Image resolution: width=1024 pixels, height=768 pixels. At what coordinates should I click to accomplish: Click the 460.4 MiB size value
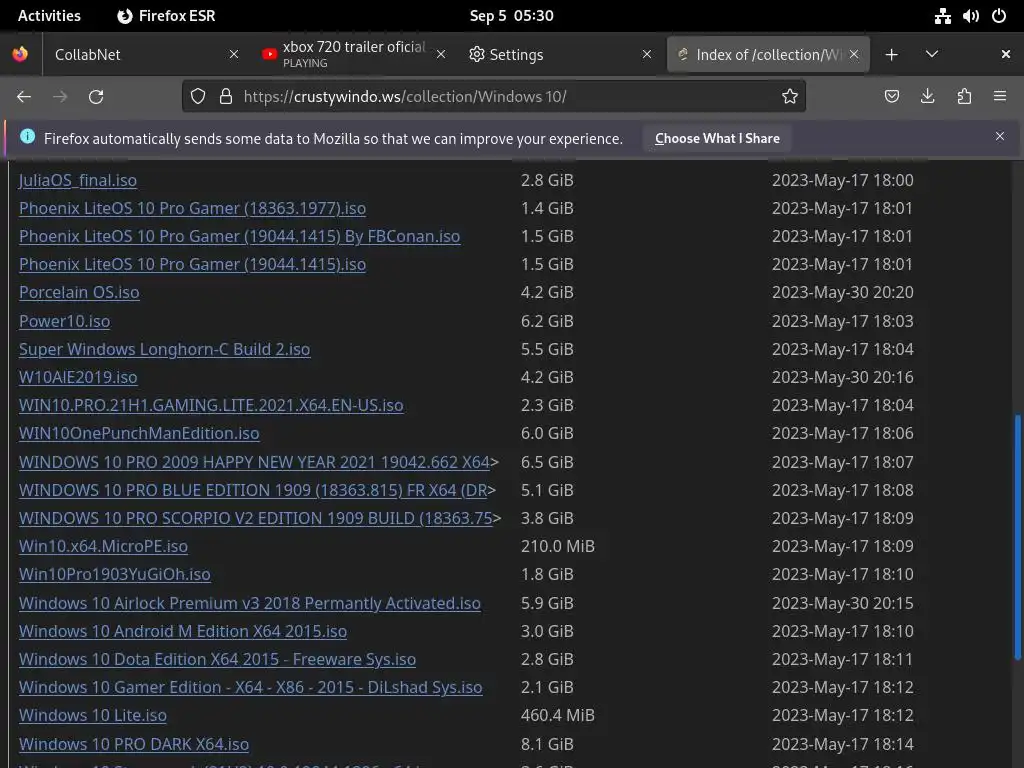[558, 716]
